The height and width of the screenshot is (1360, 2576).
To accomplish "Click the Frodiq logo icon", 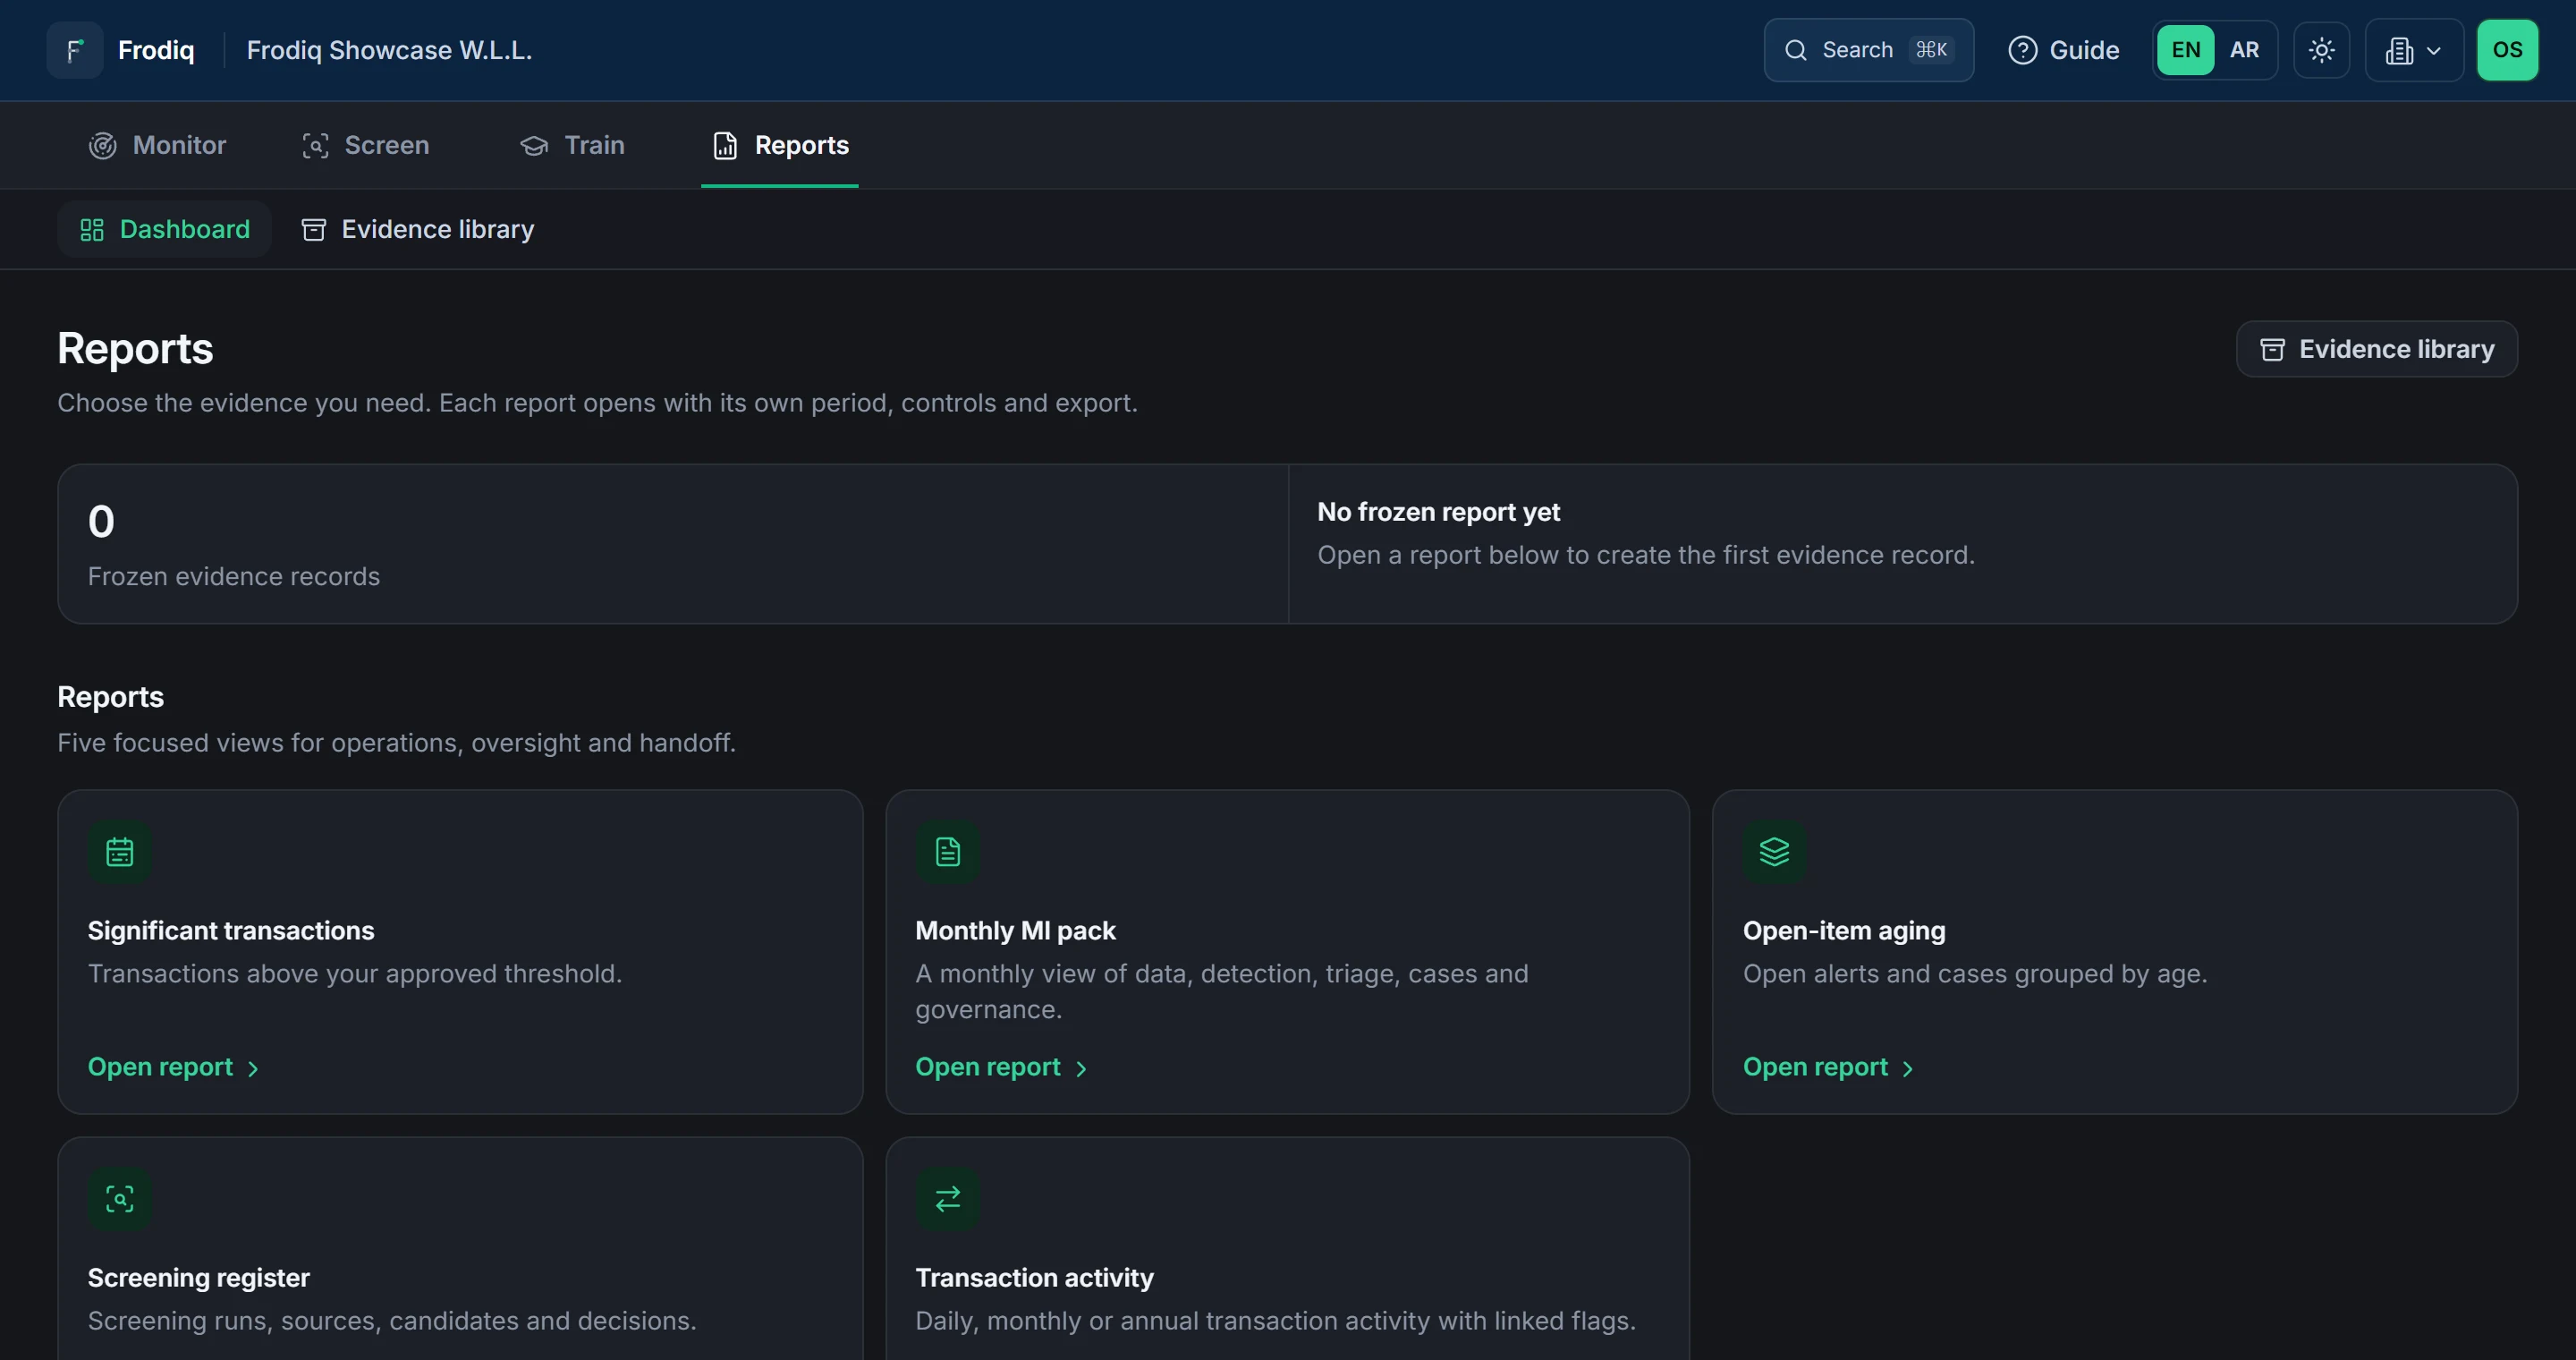I will [75, 50].
